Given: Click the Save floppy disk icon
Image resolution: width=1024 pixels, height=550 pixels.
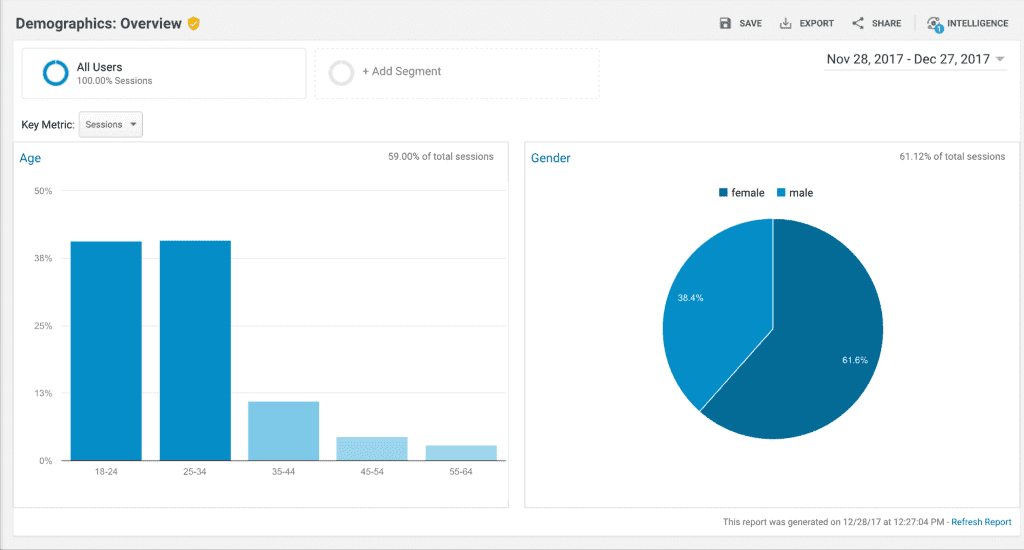Looking at the screenshot, I should pos(725,23).
